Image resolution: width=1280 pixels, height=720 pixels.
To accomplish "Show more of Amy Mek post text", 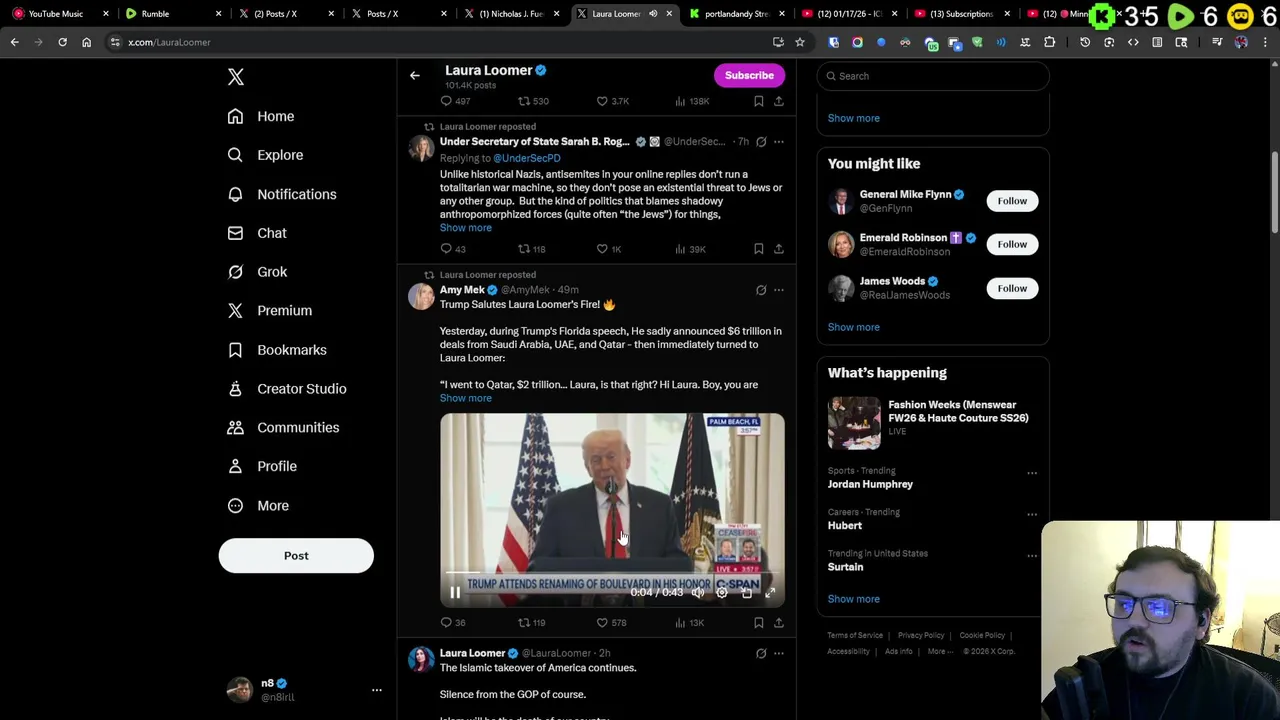I will pos(466,398).
